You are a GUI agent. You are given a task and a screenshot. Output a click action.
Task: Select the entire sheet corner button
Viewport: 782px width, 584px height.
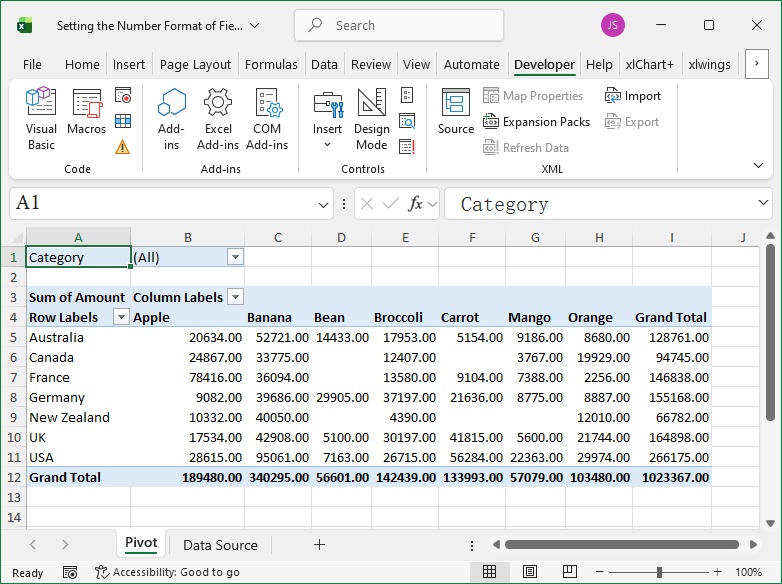15,237
